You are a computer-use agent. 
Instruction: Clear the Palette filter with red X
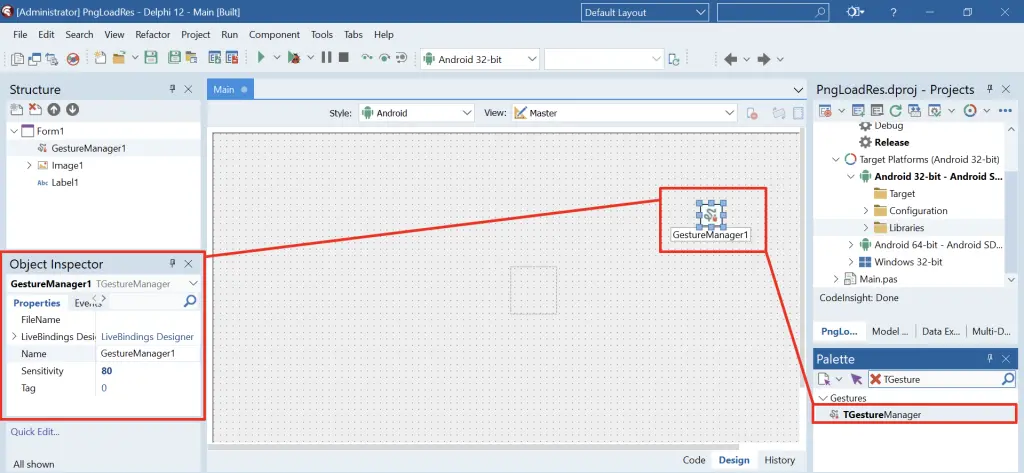[x=875, y=379]
